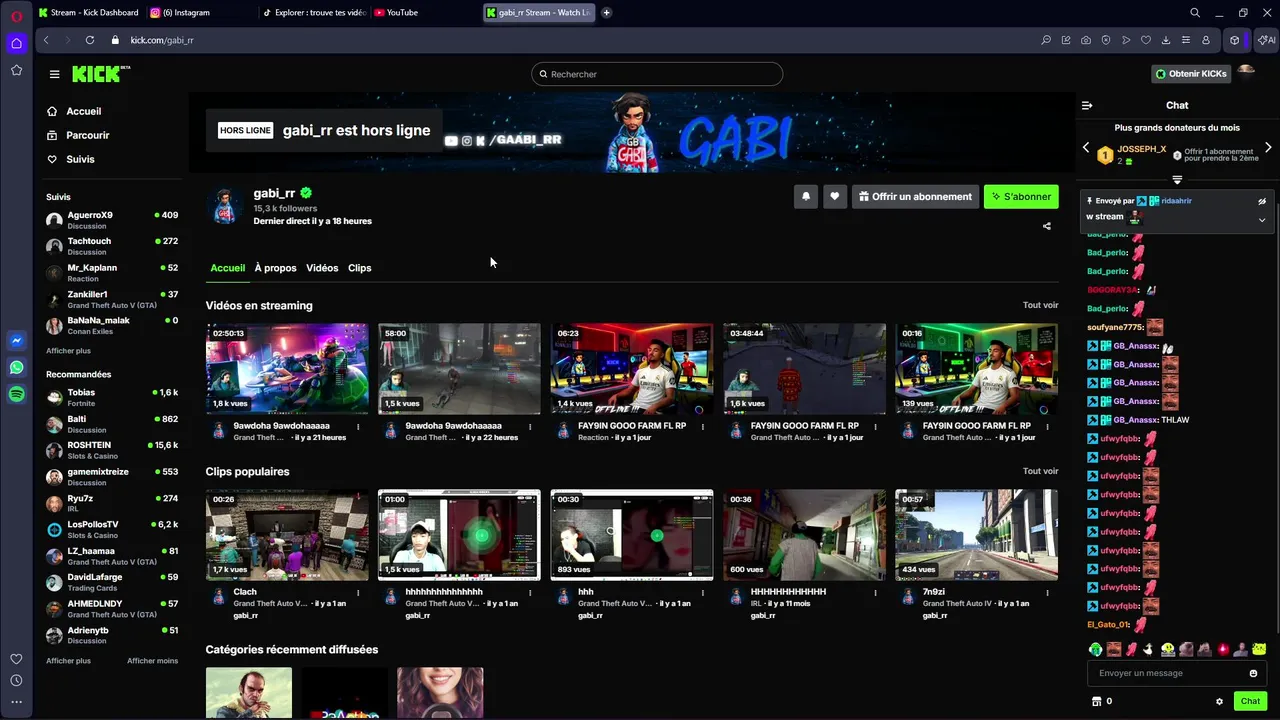Open recommended channel LosPollosTV

point(112,529)
